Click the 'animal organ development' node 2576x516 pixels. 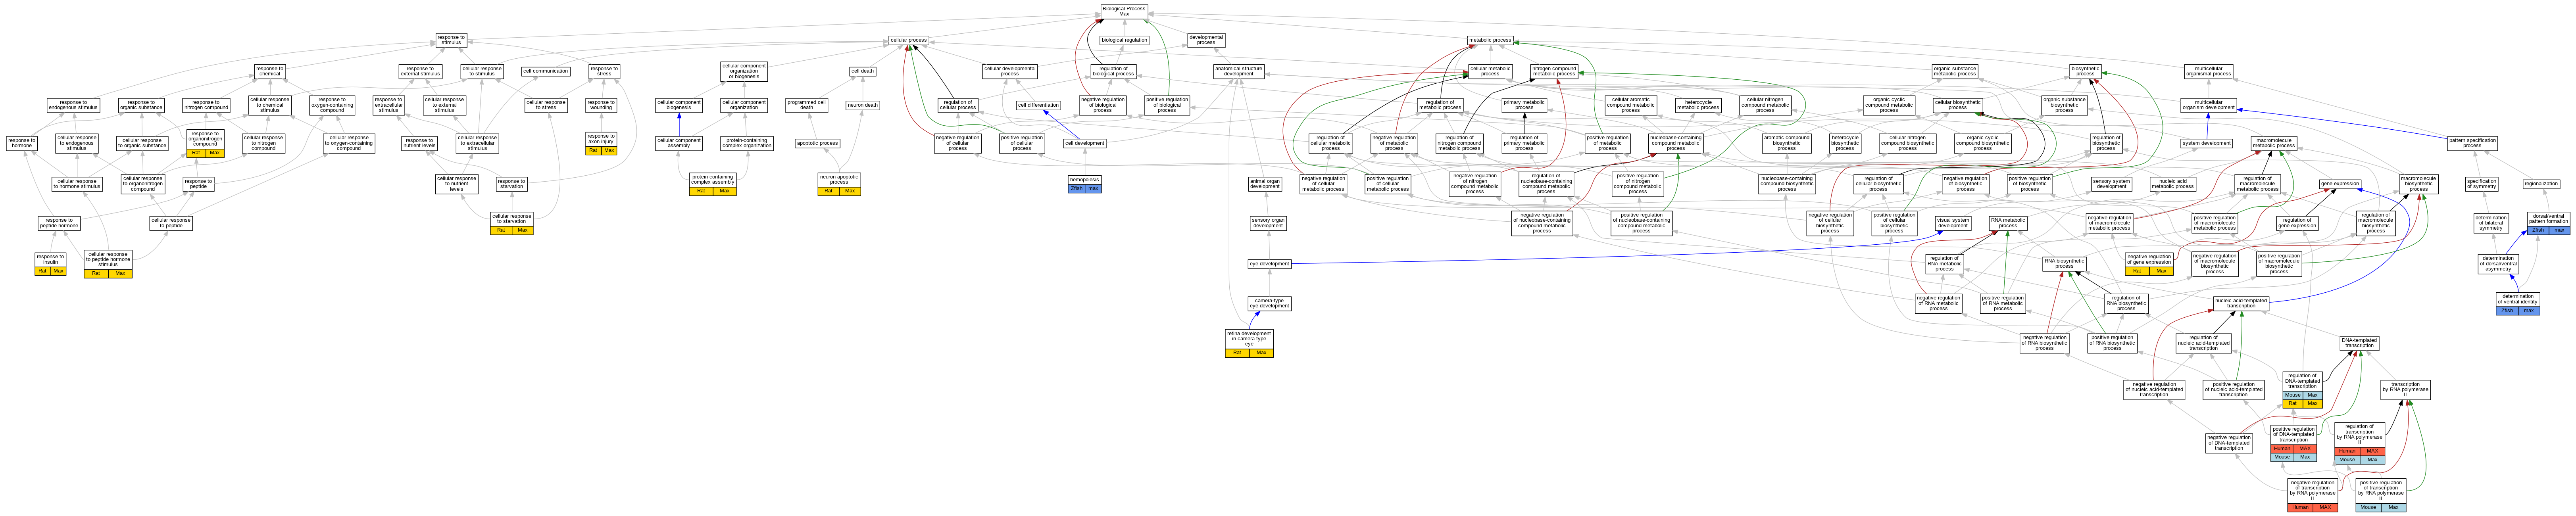pyautogui.click(x=1265, y=184)
